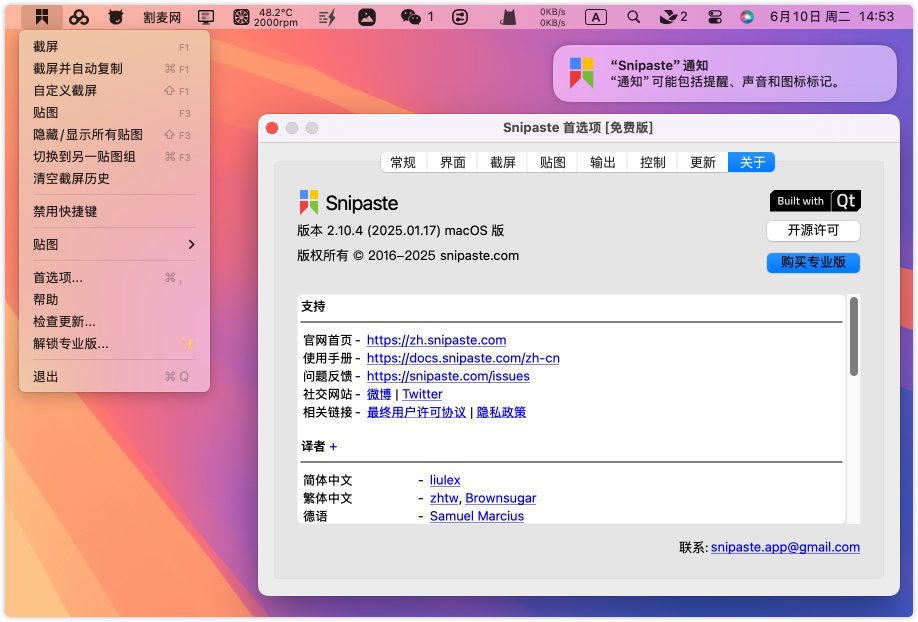This screenshot has width=918, height=622.
Task: Open translator link zhtw
Action: coord(444,498)
